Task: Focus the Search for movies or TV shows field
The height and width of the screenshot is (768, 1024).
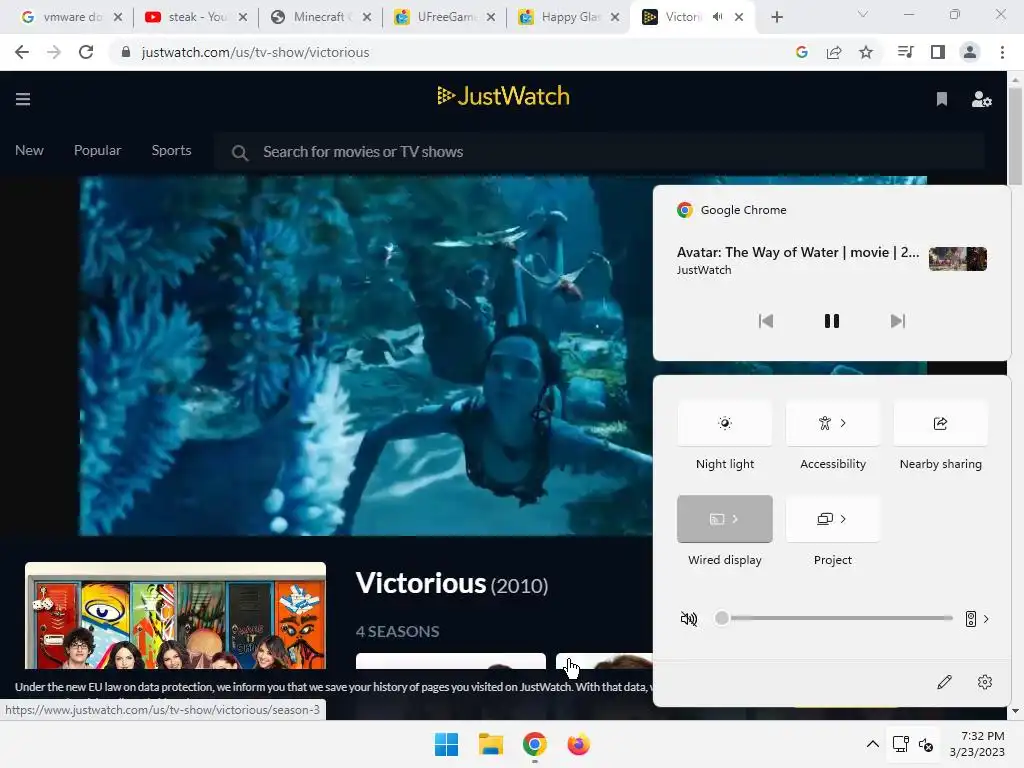Action: tap(600, 152)
